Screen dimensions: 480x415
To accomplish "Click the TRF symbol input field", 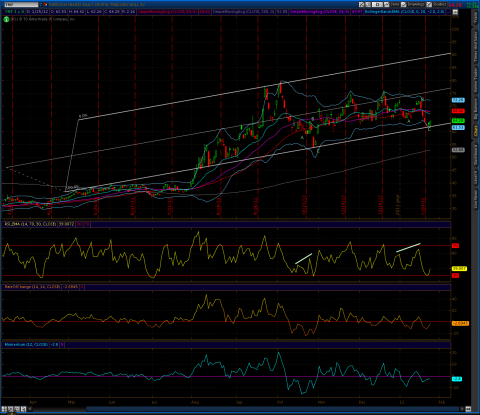I will (21, 5).
